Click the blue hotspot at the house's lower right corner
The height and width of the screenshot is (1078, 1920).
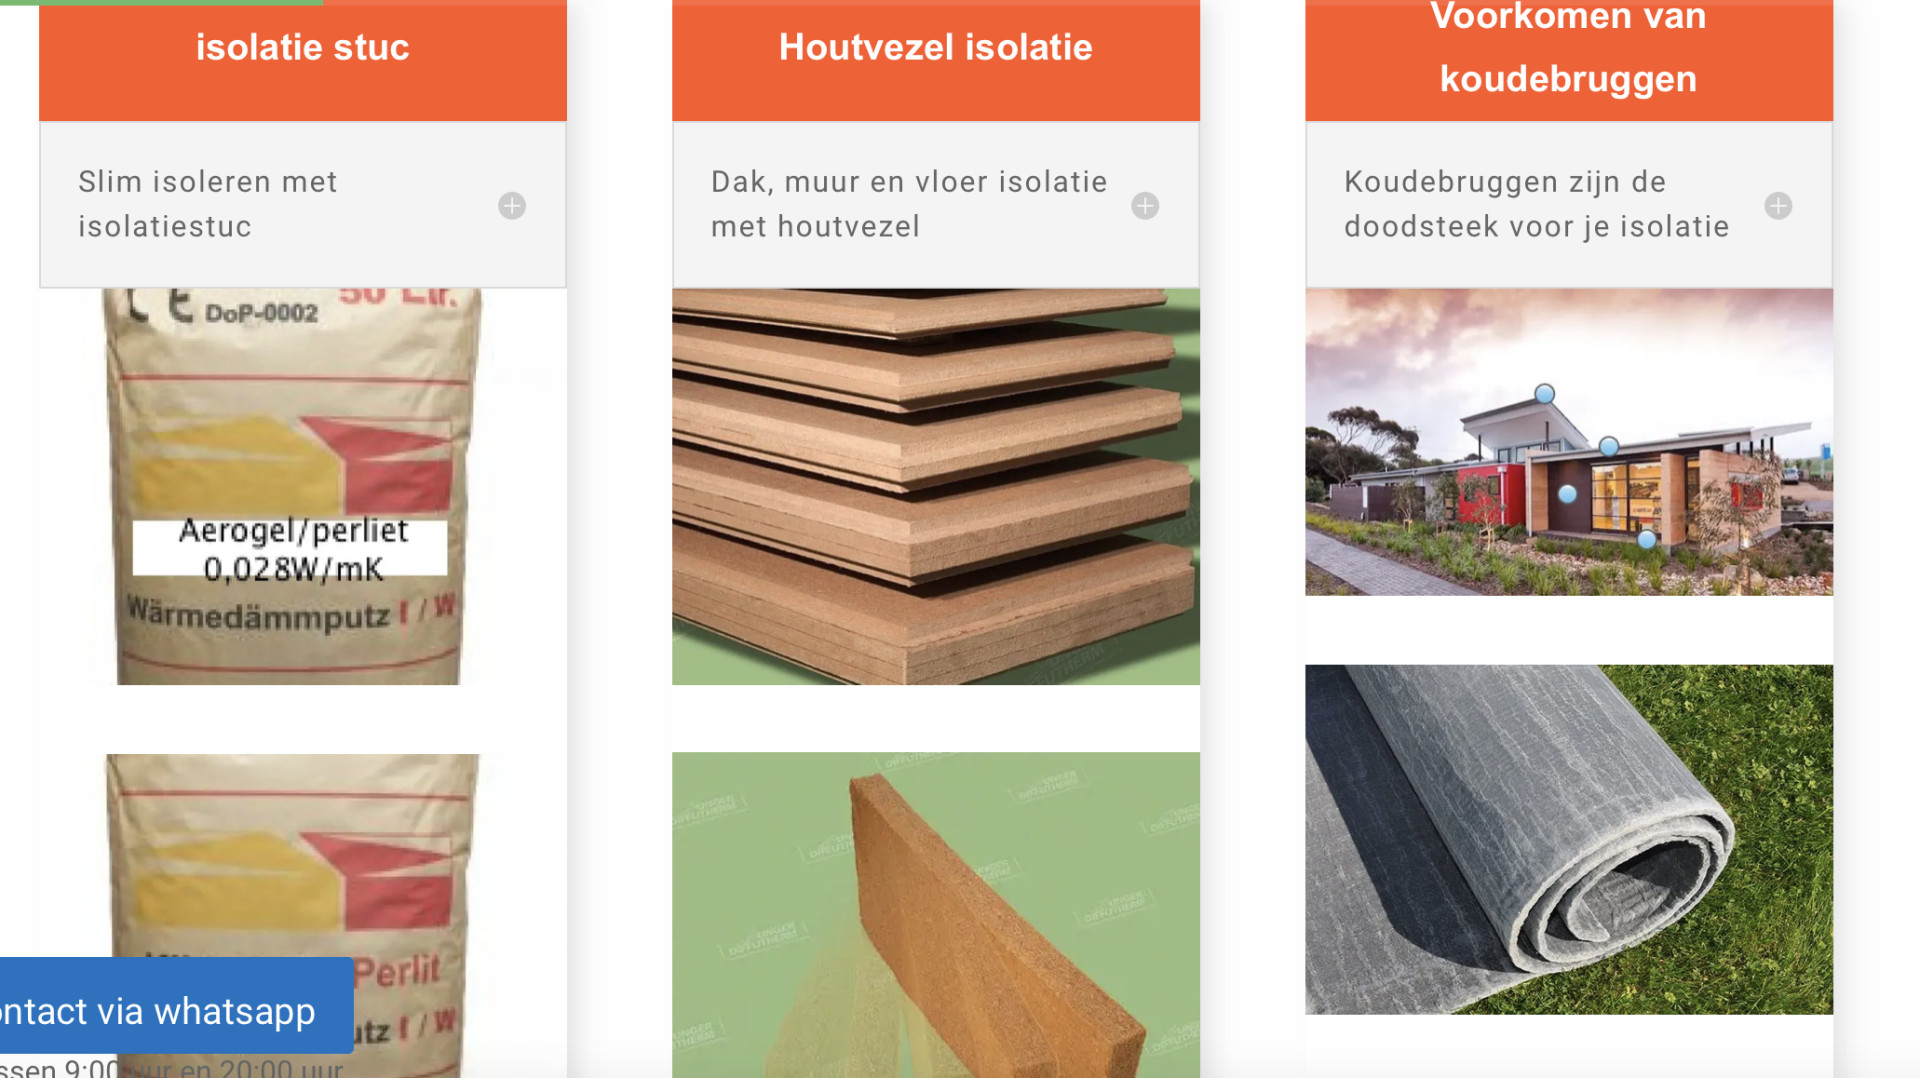tap(1647, 540)
